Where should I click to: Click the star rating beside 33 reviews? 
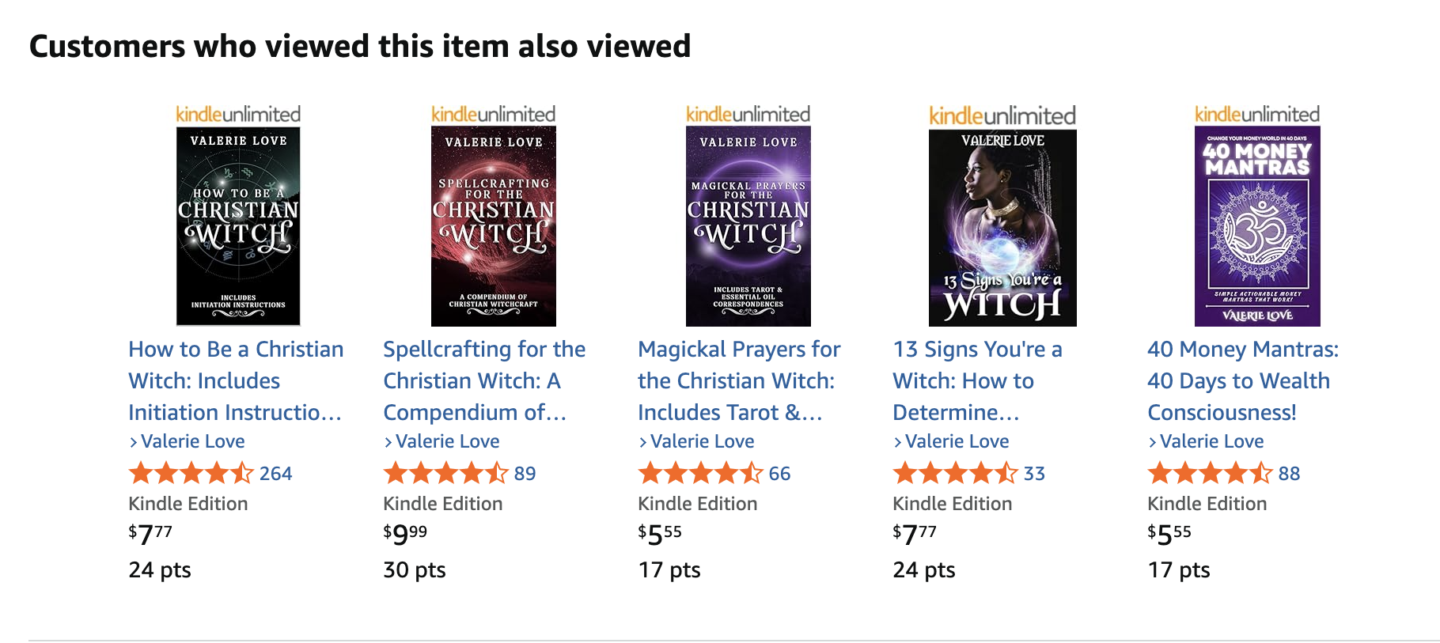click(955, 473)
